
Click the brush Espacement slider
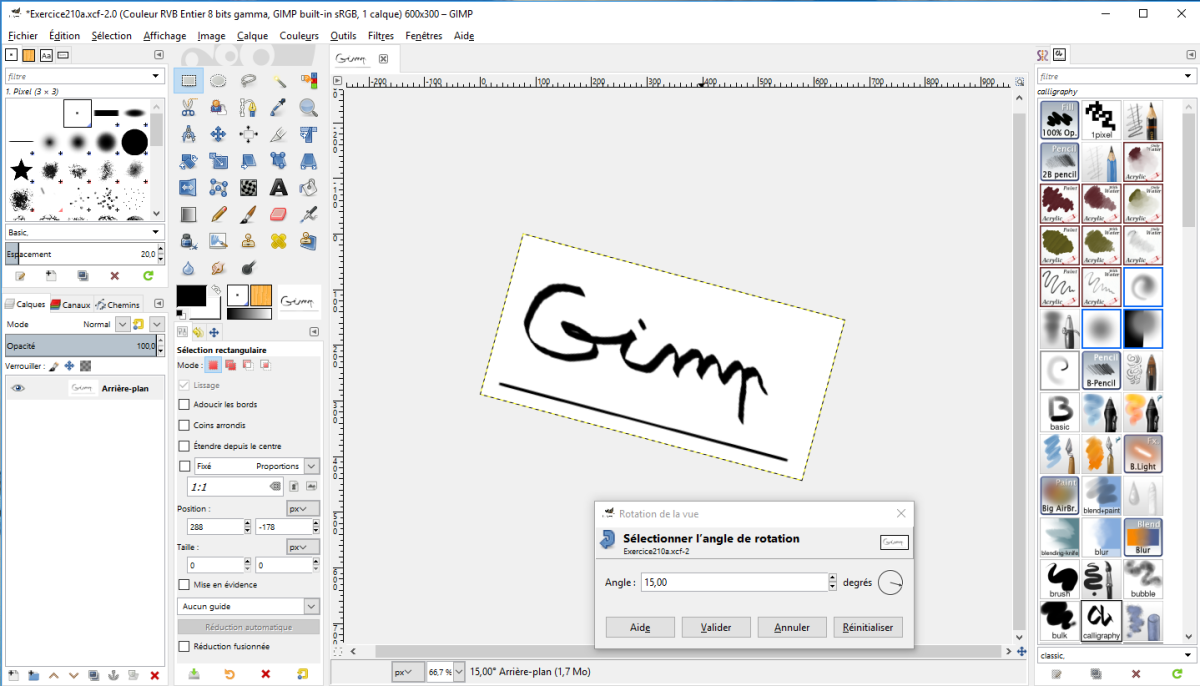(x=80, y=254)
